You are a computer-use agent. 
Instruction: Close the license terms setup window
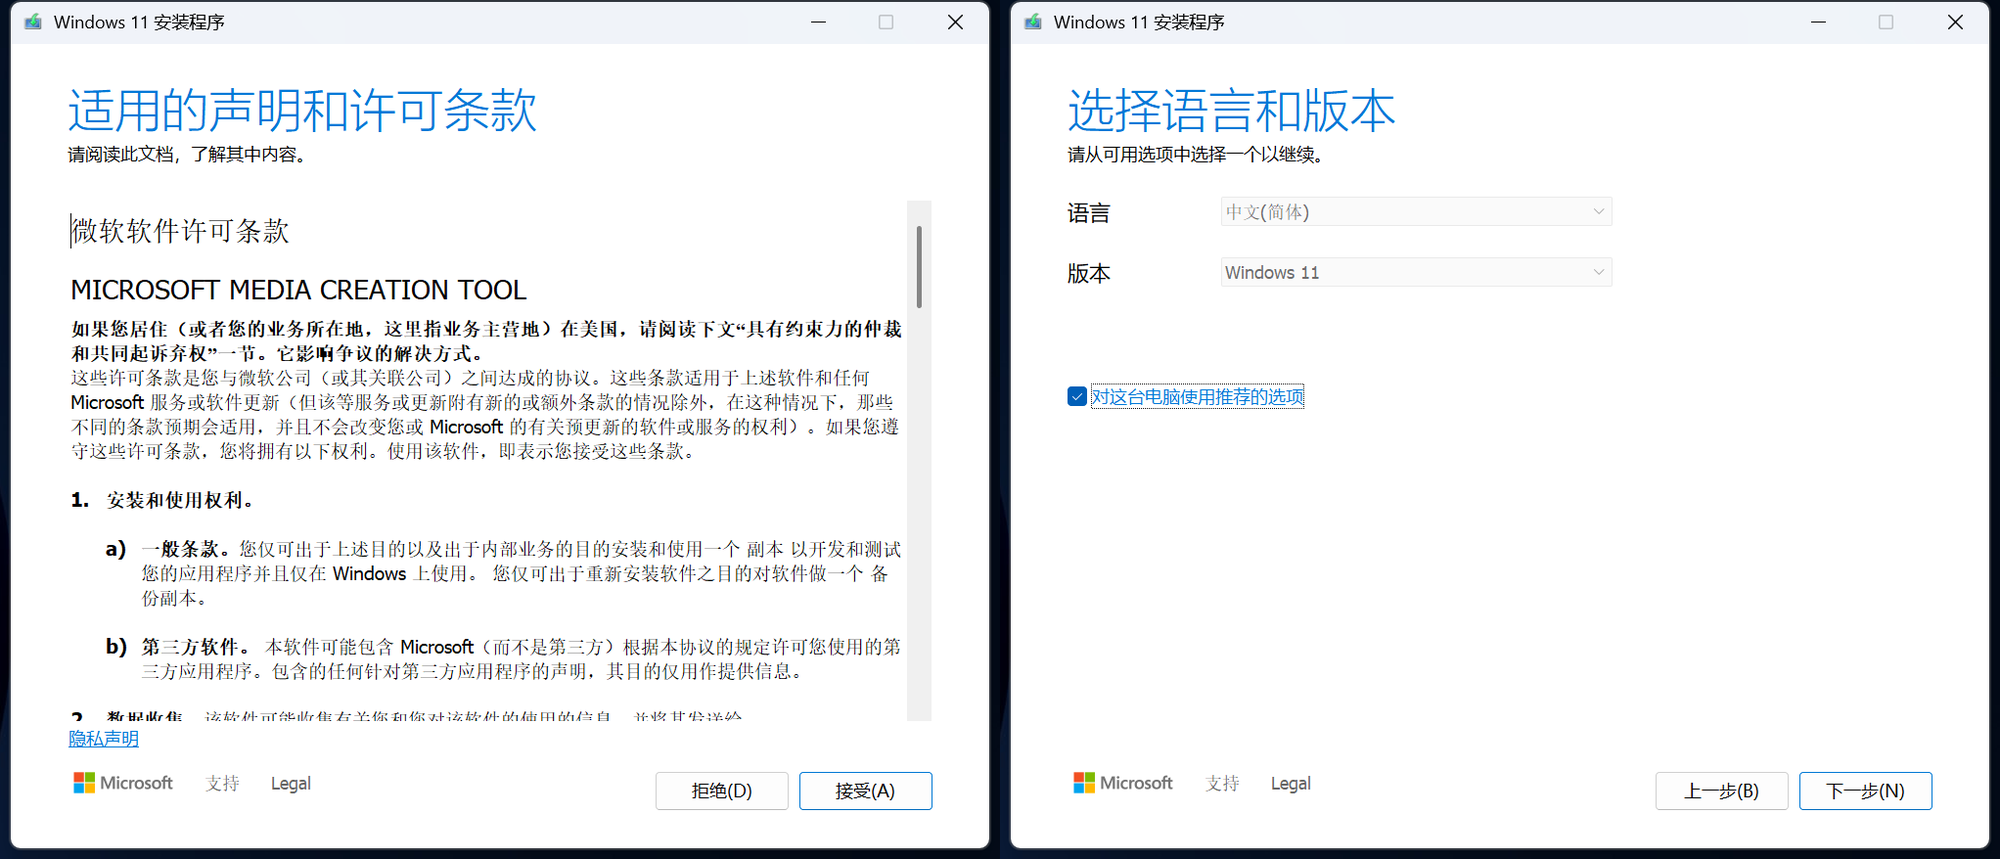point(955,22)
